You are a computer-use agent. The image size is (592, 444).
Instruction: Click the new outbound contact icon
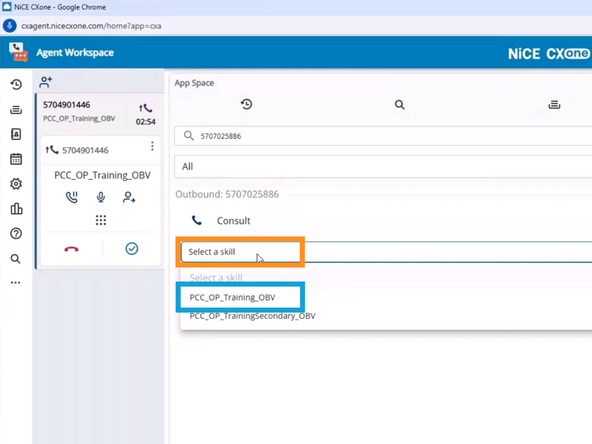coord(46,82)
